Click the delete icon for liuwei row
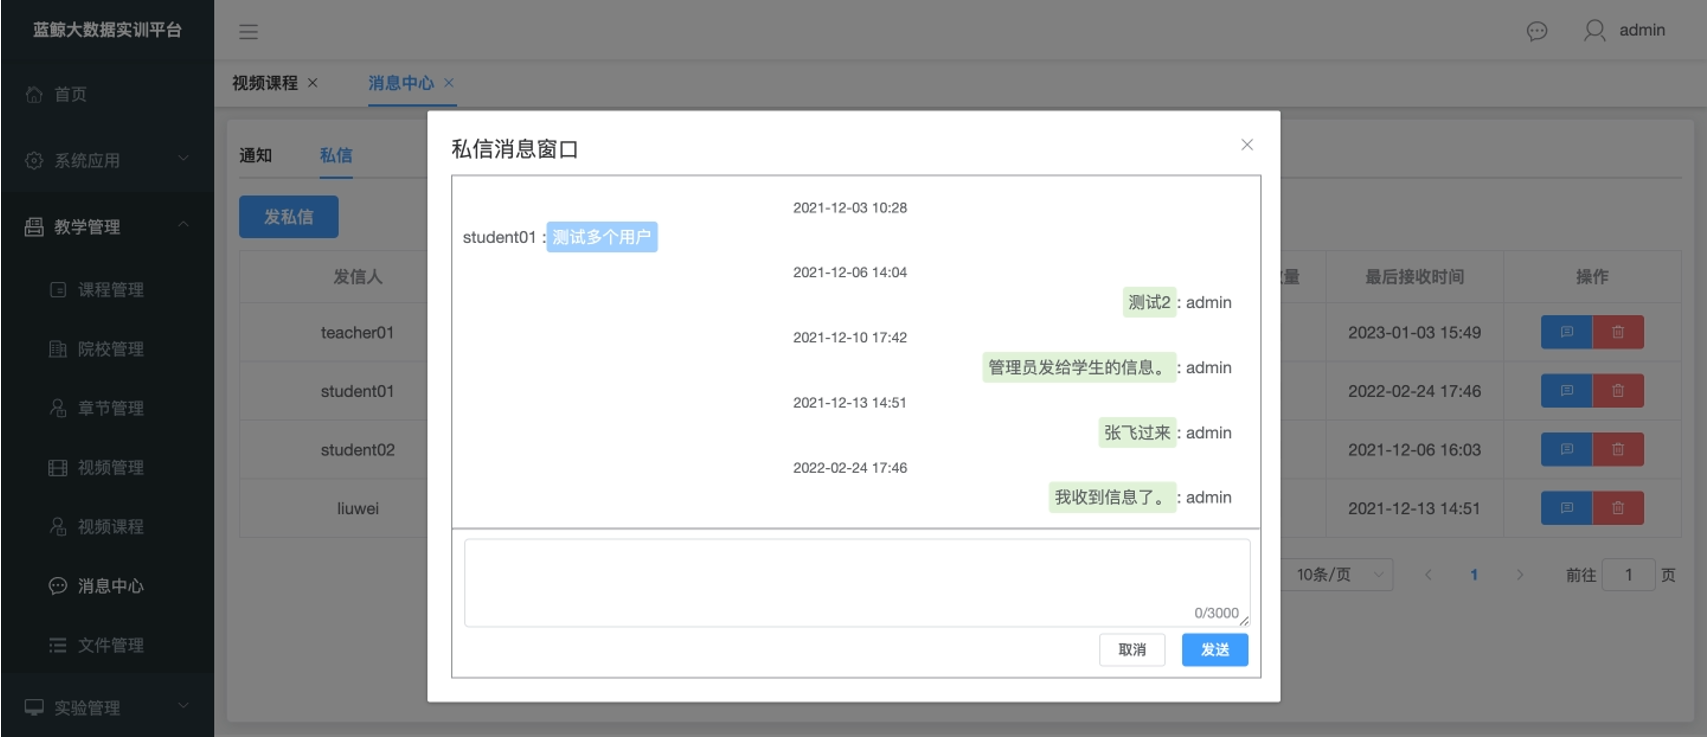 [1618, 508]
